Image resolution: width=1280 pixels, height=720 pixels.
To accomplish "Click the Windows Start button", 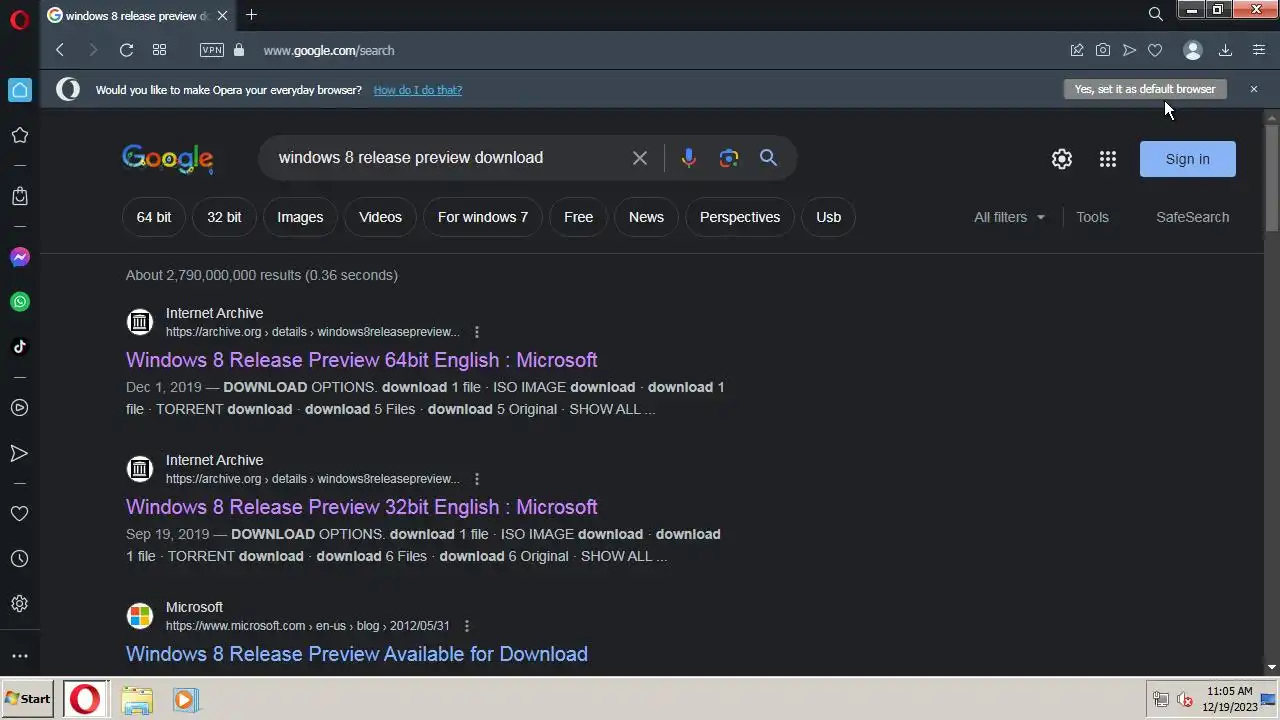I will [x=28, y=699].
